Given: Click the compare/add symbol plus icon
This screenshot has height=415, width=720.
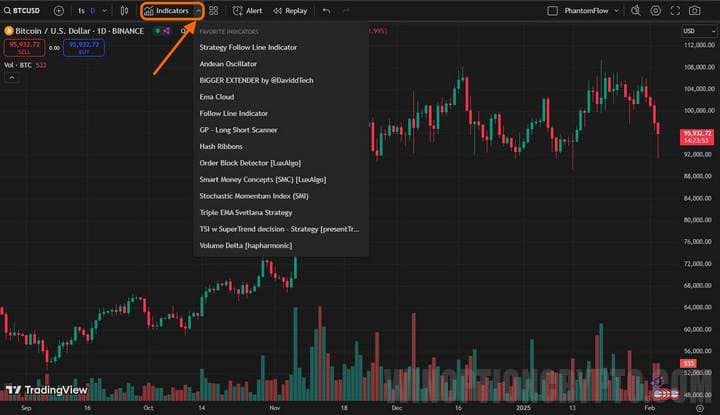Looking at the screenshot, I should [58, 10].
